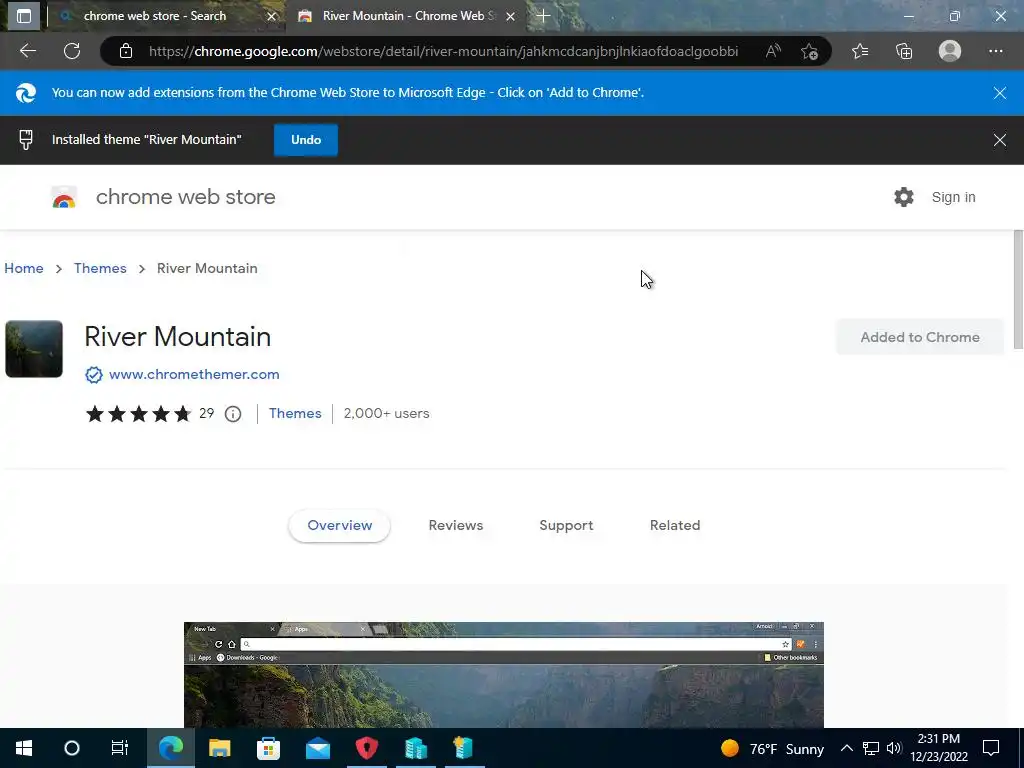The height and width of the screenshot is (768, 1024).
Task: Open Task View on the taskbar
Action: coord(120,748)
